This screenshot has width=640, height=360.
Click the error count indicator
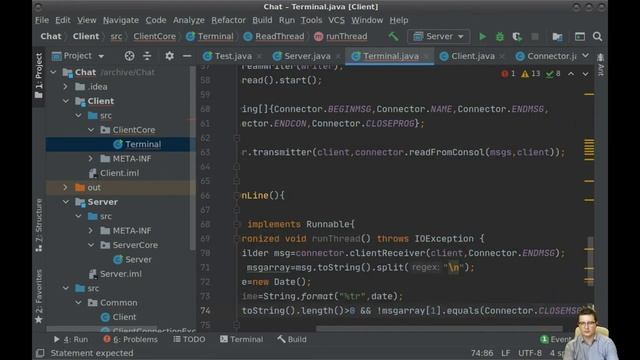click(x=509, y=74)
